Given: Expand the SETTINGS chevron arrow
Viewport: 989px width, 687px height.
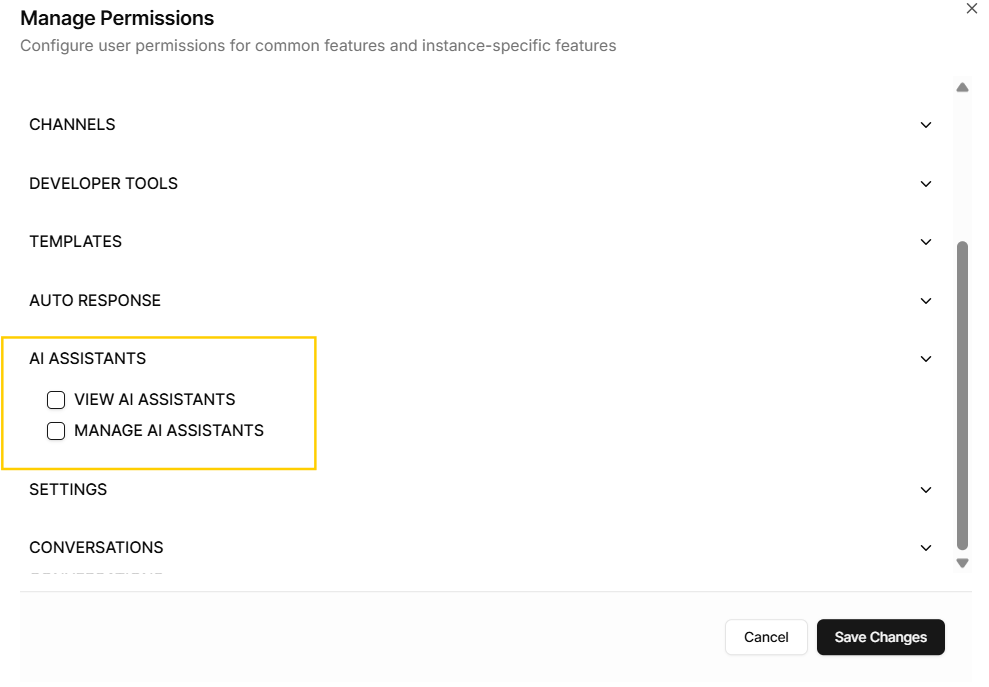Looking at the screenshot, I should (926, 490).
